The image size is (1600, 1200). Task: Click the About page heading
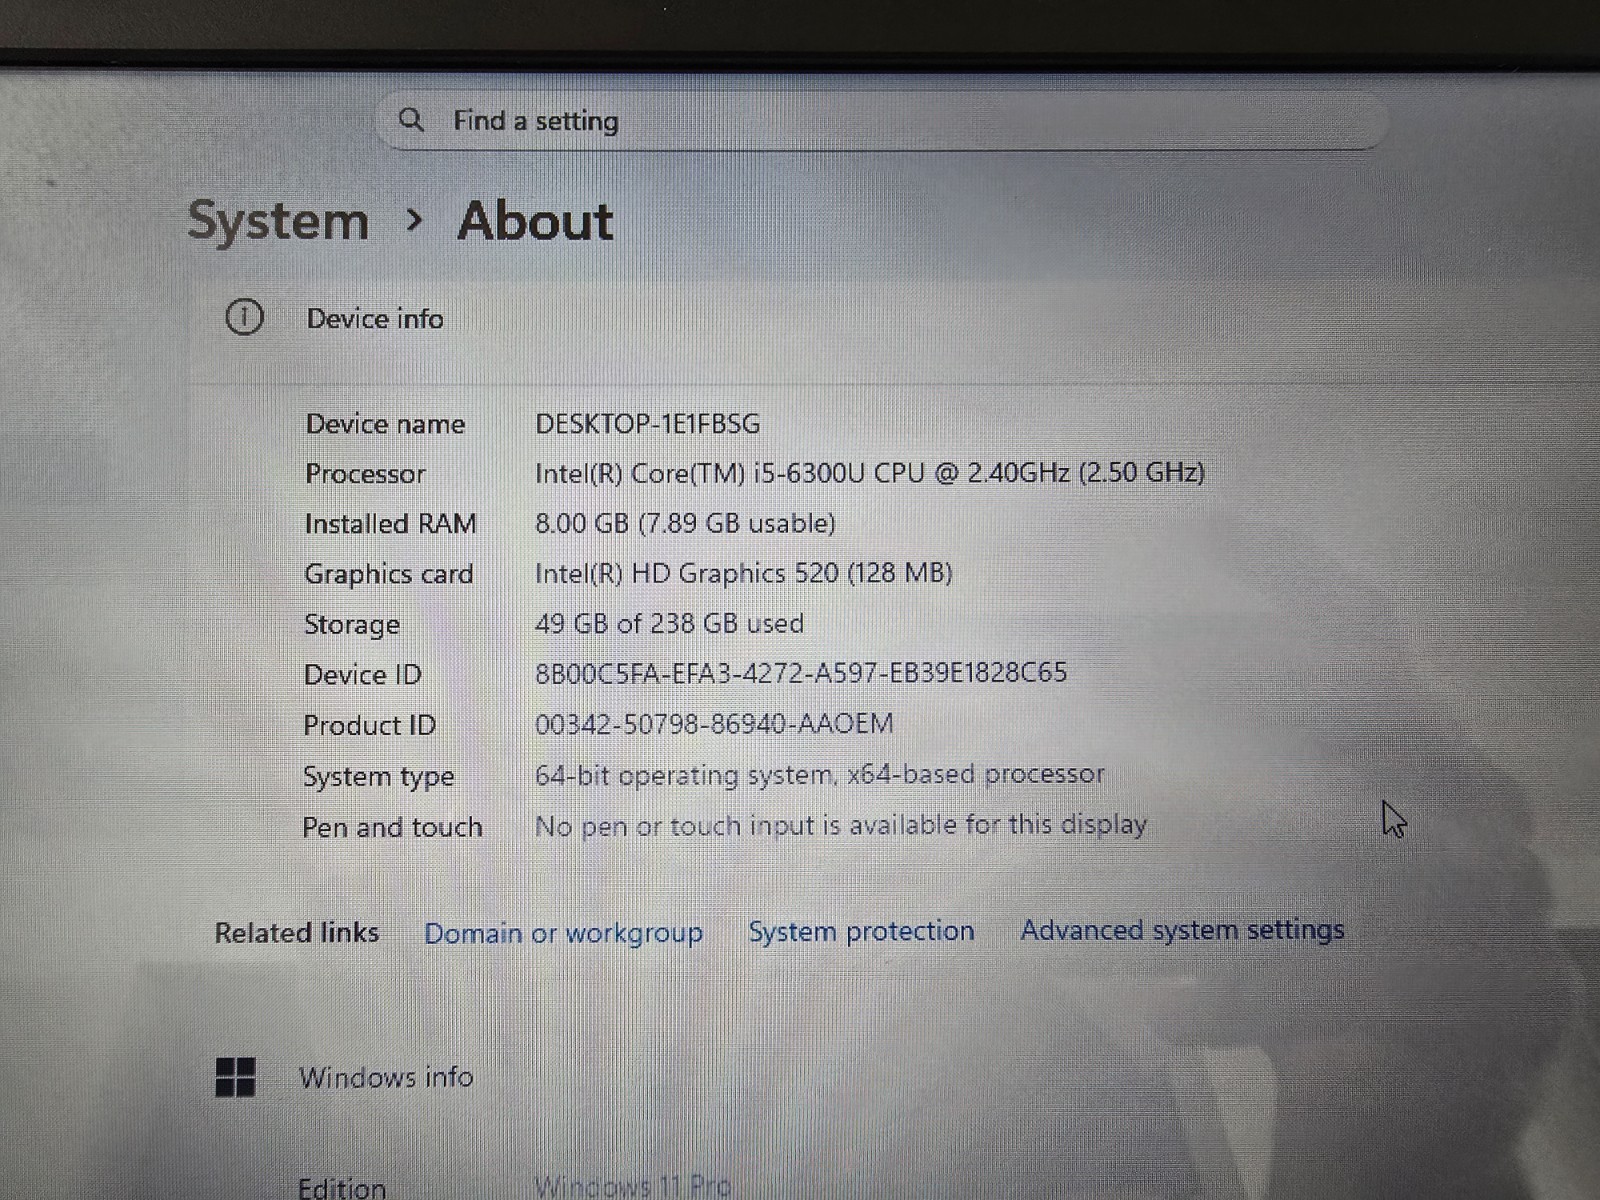(x=535, y=220)
